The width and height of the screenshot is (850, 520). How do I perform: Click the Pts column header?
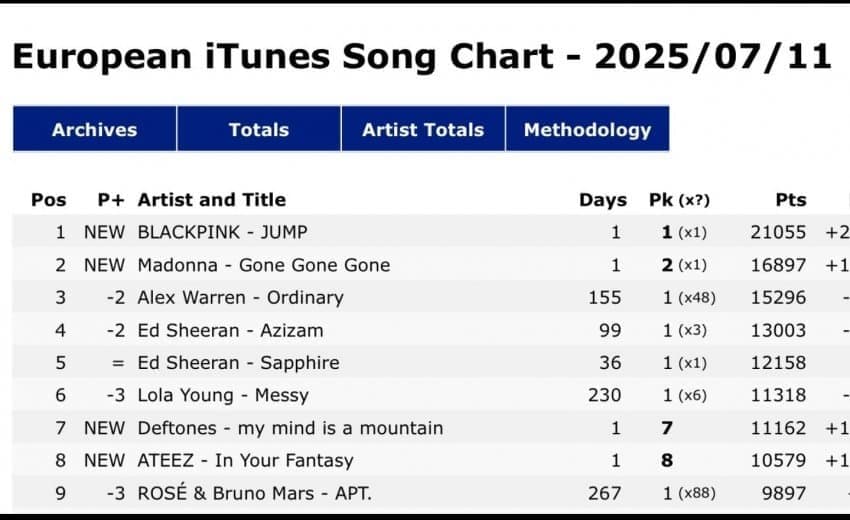791,200
